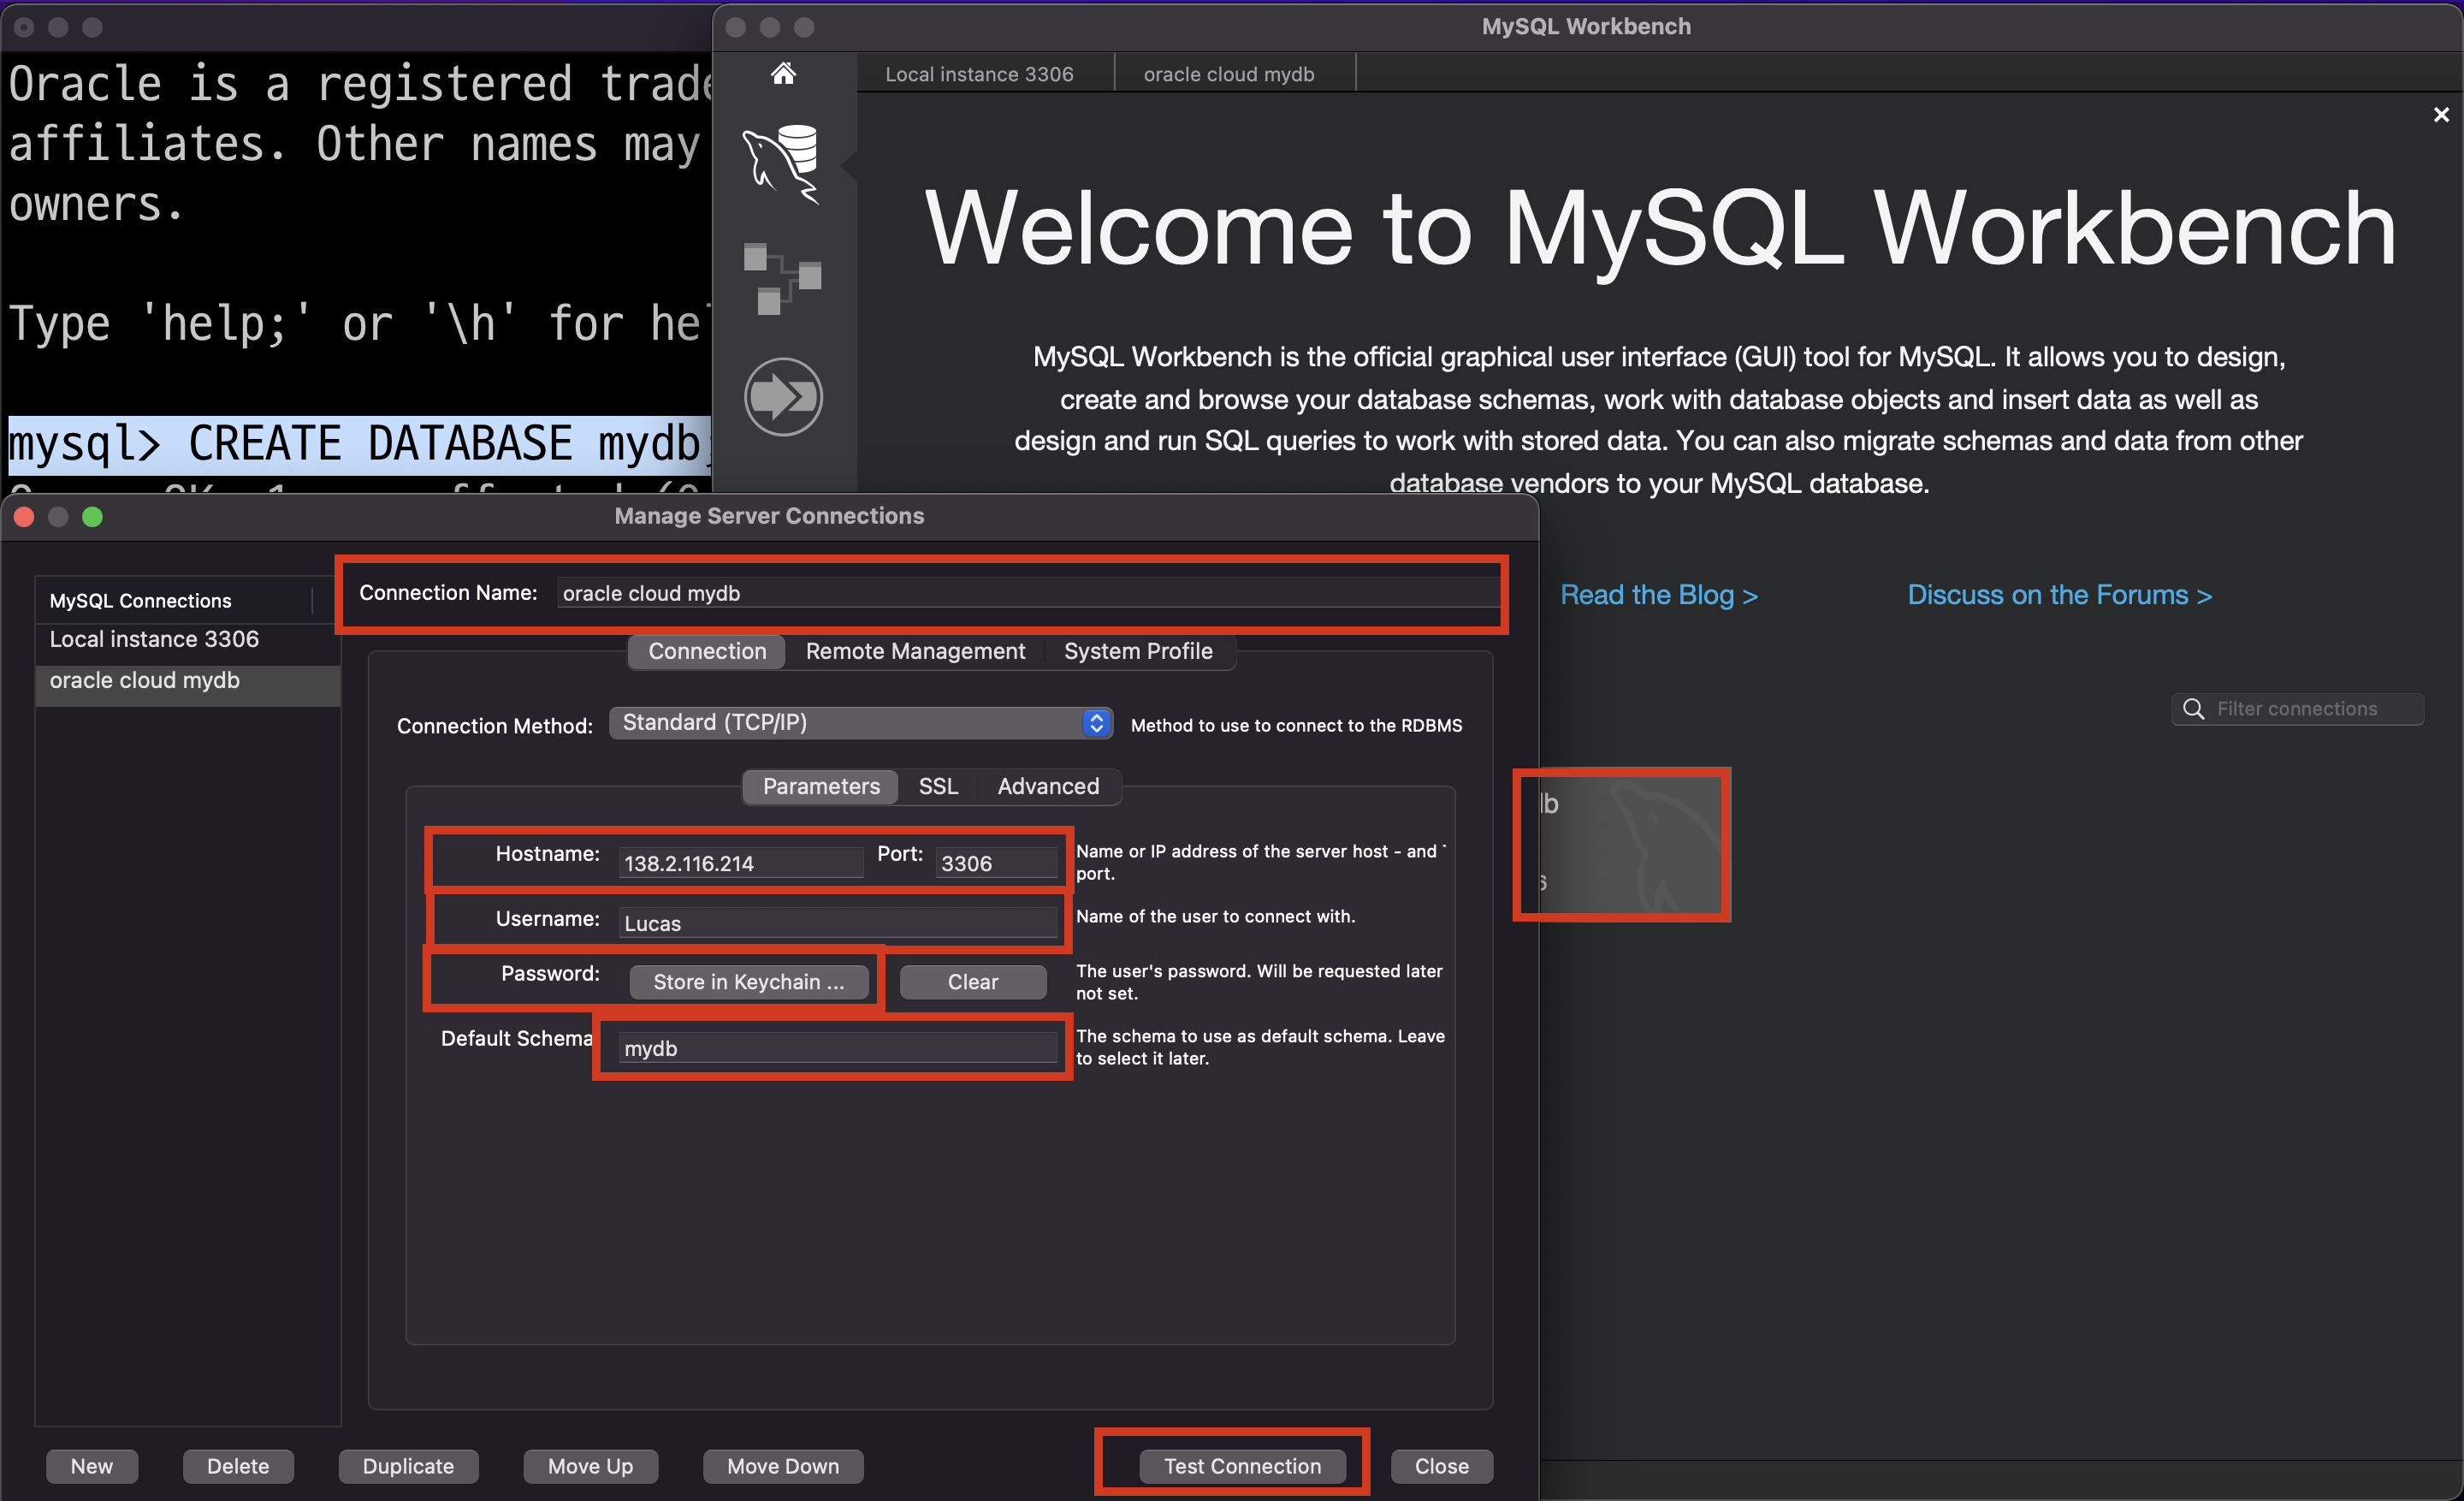Image resolution: width=2464 pixels, height=1501 pixels.
Task: Select the Connection tab
Action: coord(707,652)
